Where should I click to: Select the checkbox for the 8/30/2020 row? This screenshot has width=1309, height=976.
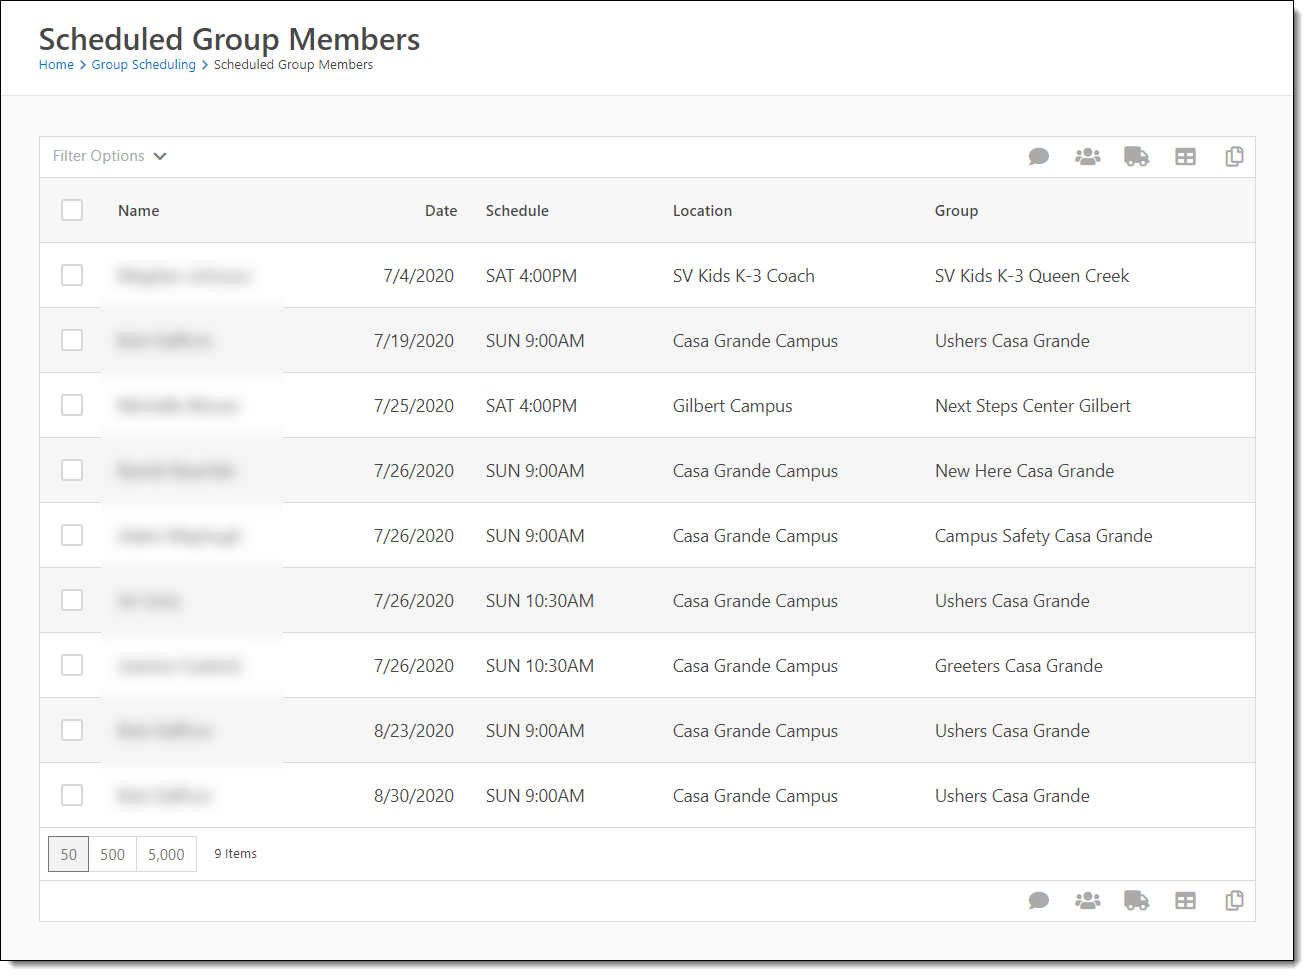(72, 795)
